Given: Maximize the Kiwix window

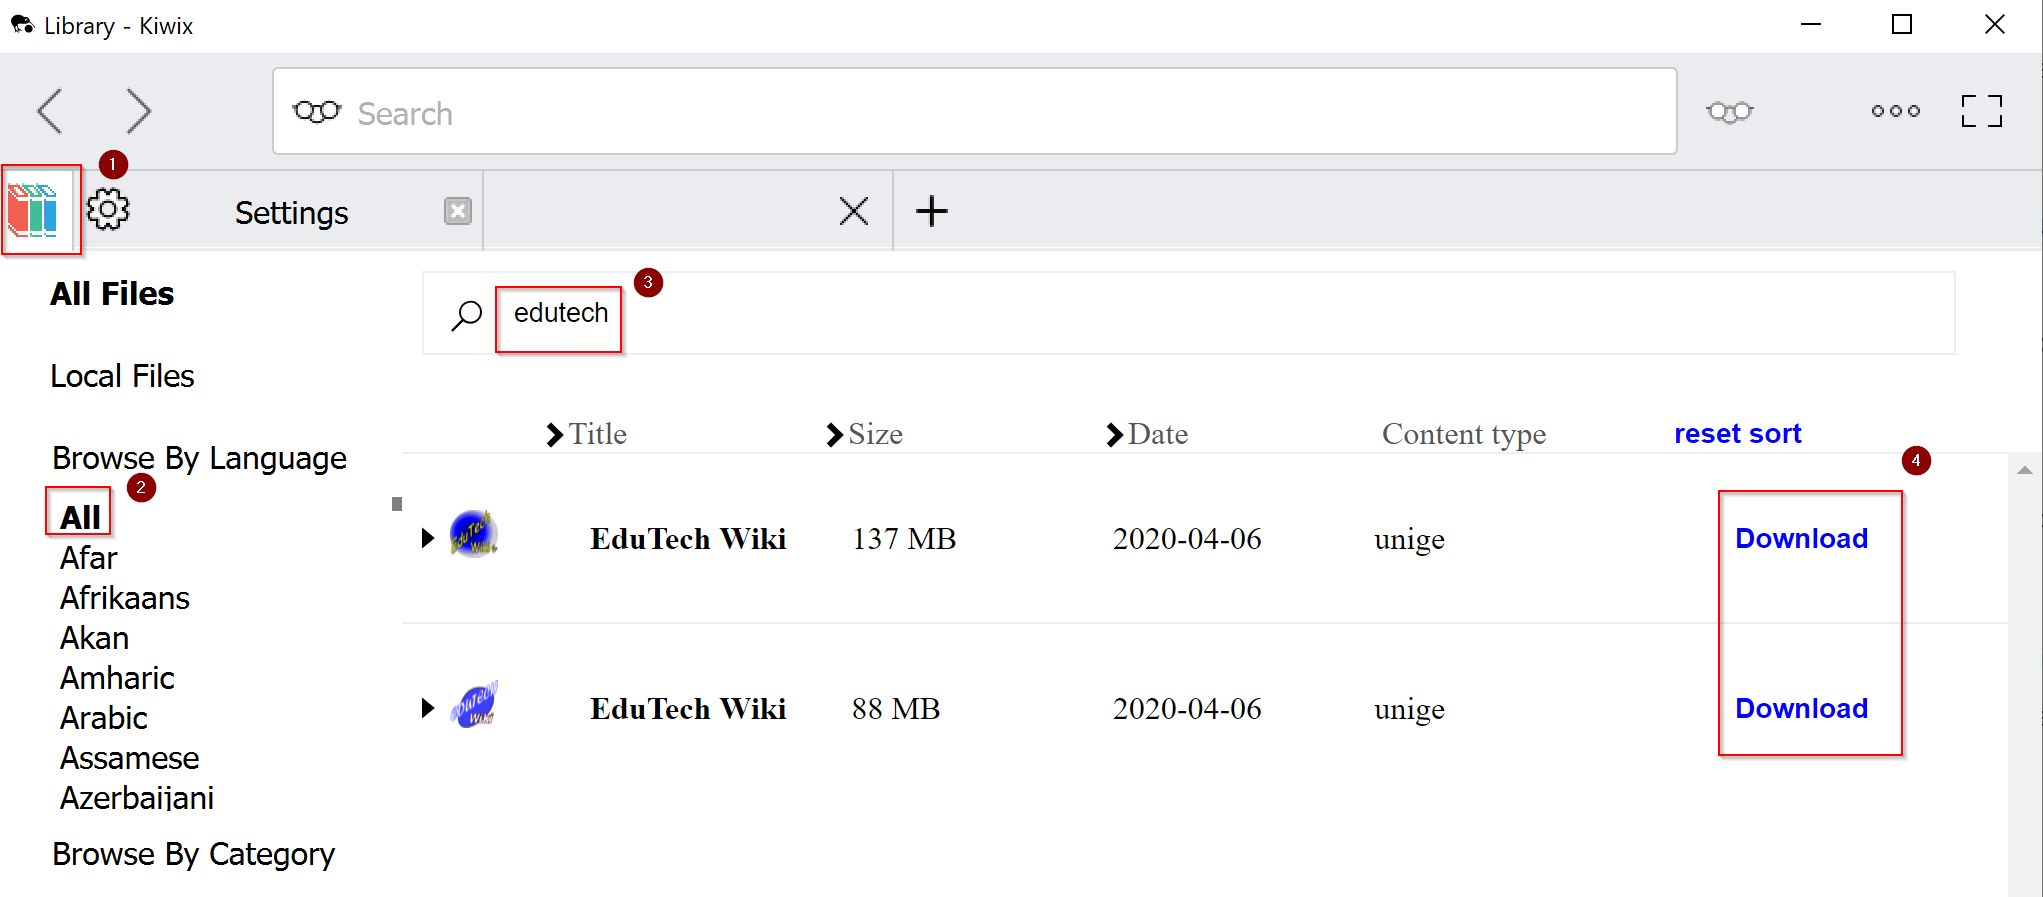Looking at the screenshot, I should (x=1902, y=25).
